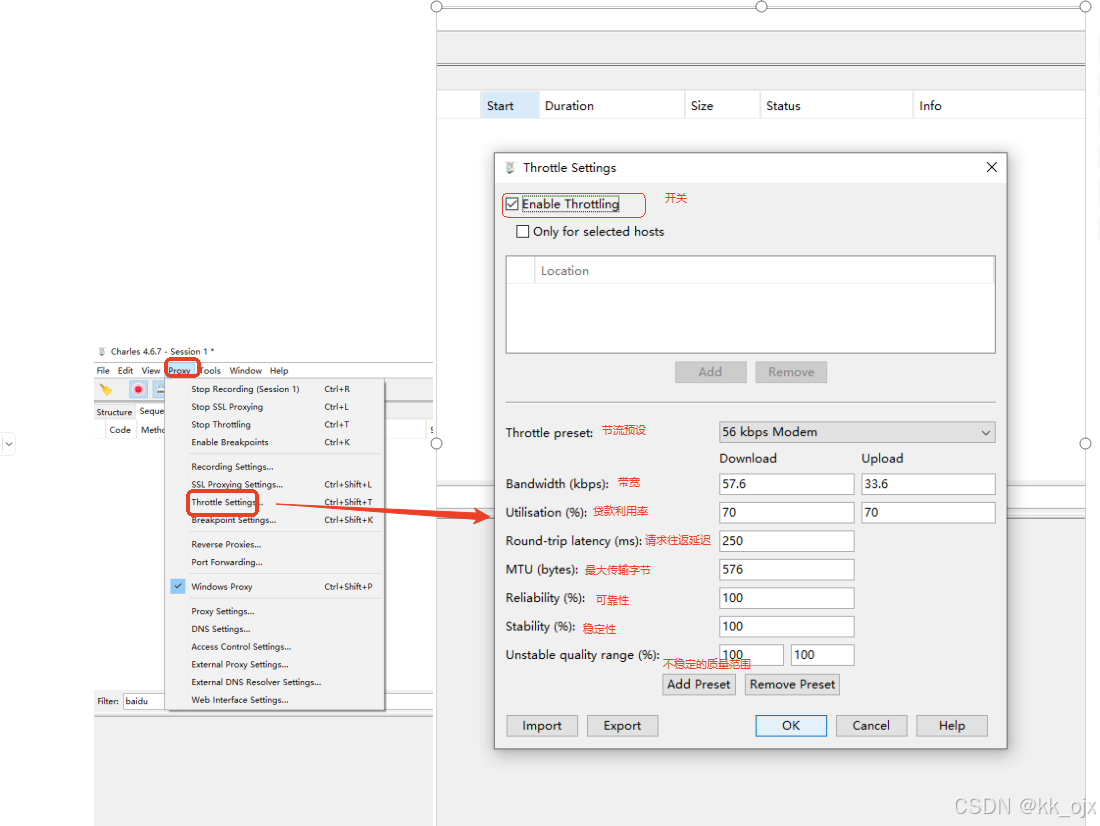Open External Proxy Settings... entry

click(274, 665)
